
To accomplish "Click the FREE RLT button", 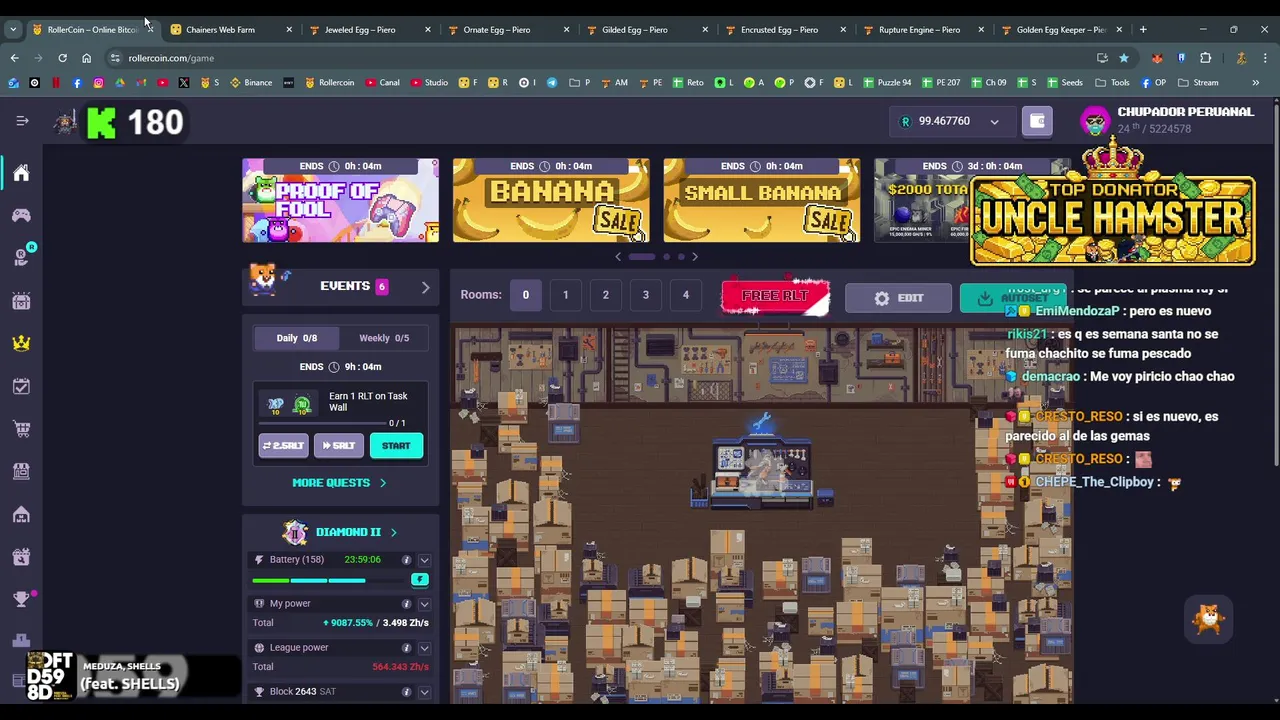I will click(775, 297).
